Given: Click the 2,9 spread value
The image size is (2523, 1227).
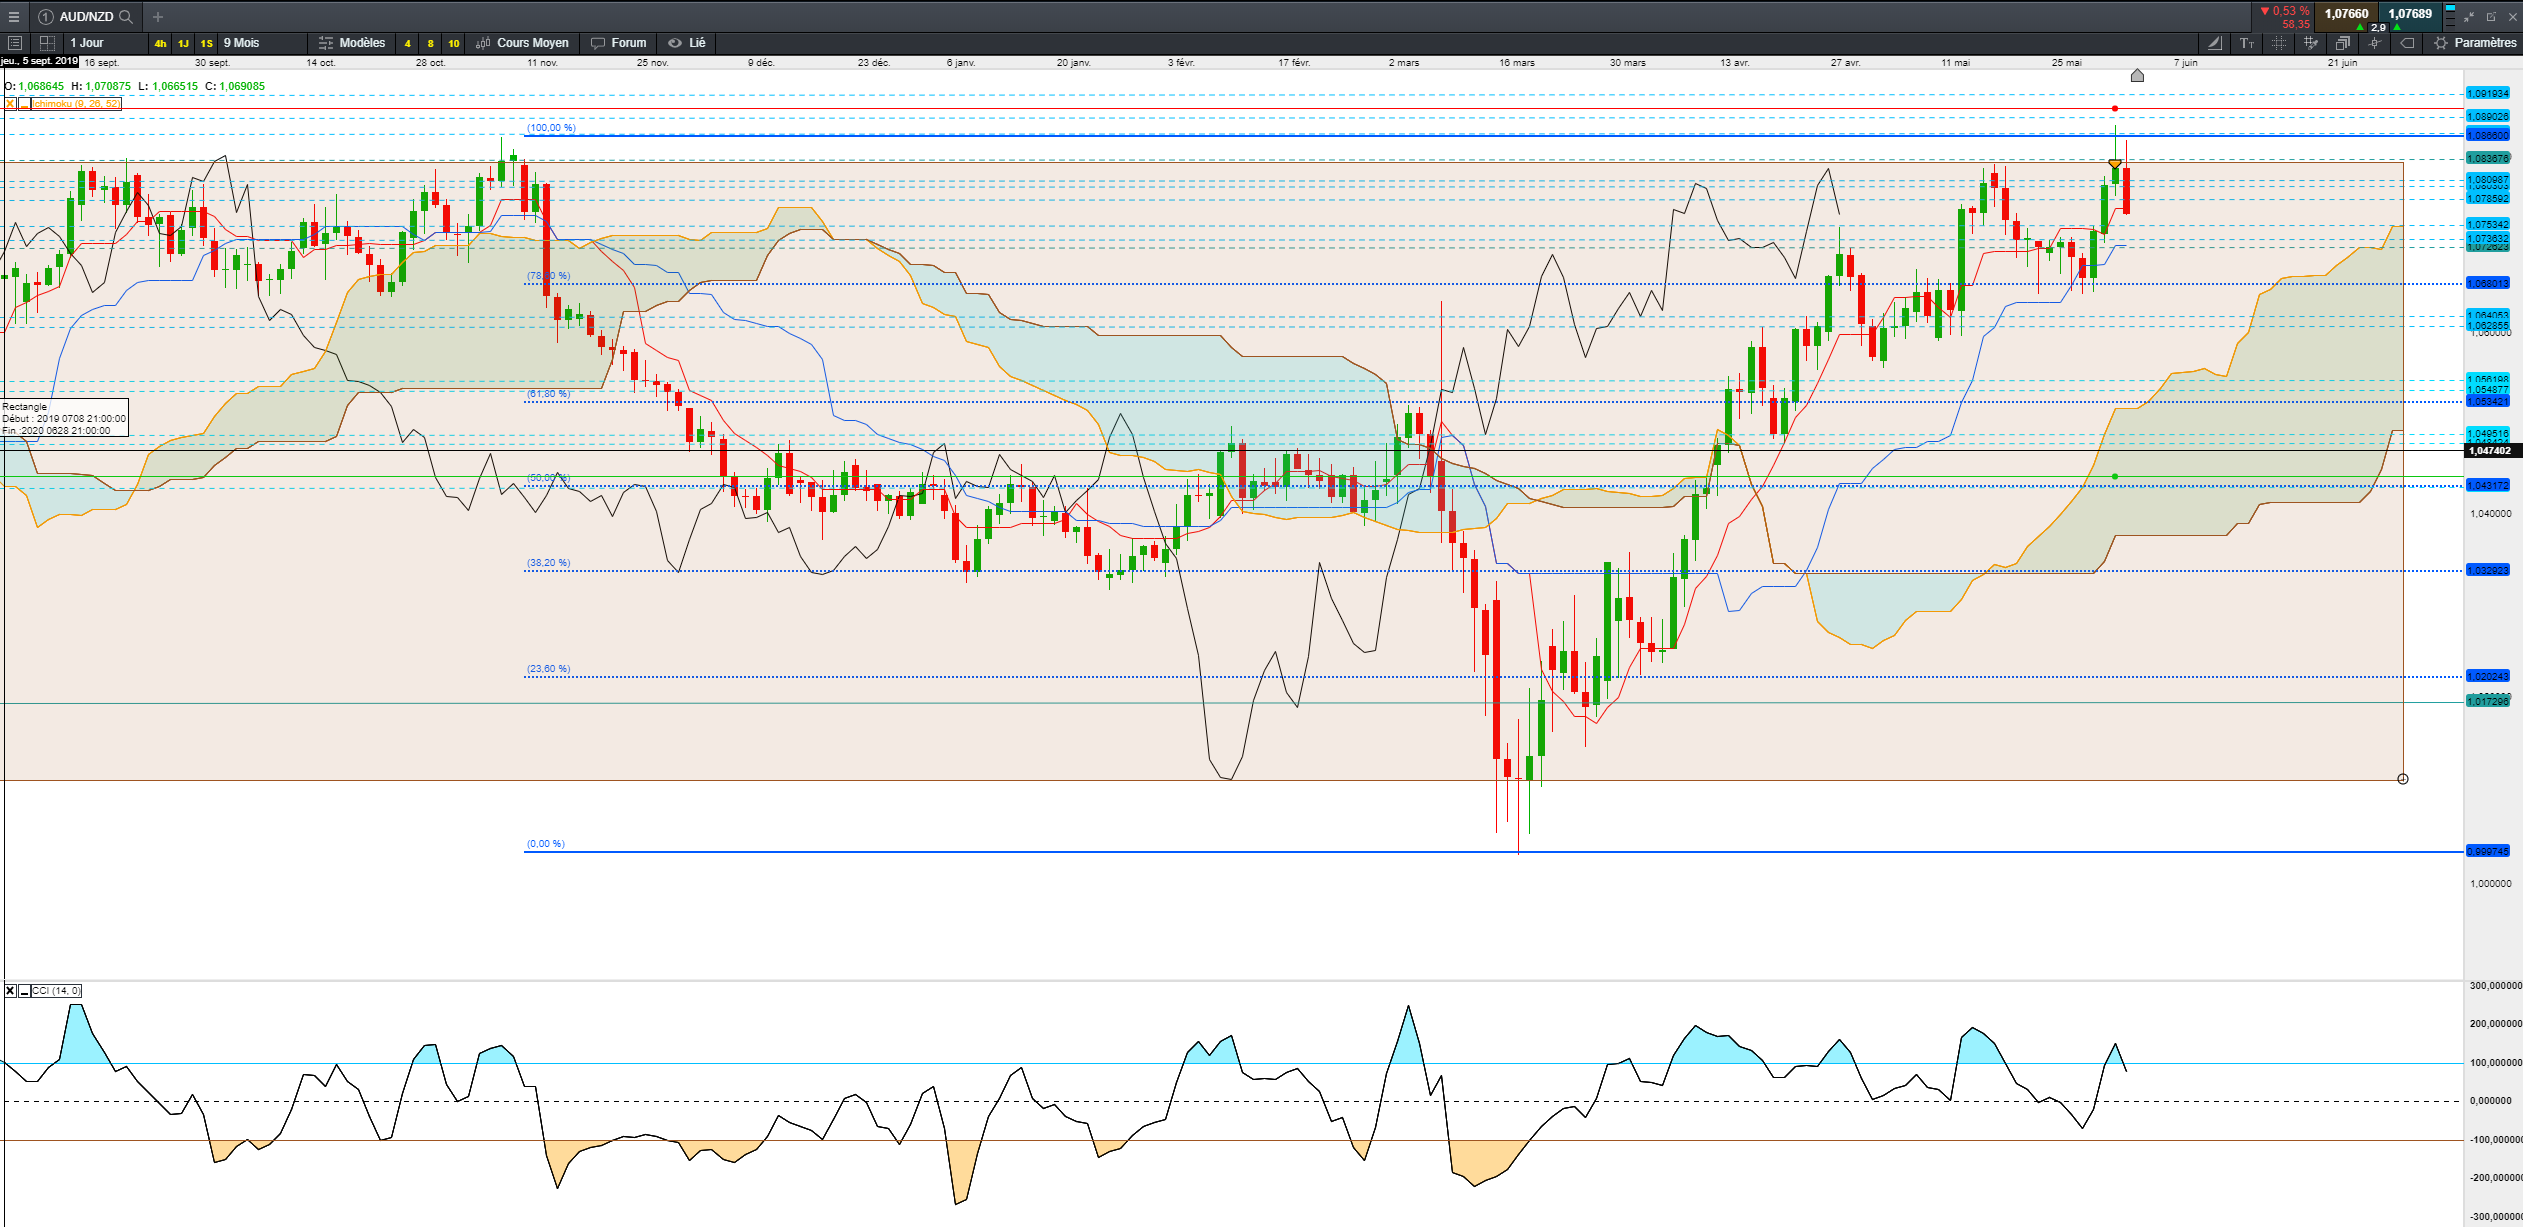Looking at the screenshot, I should tap(2378, 27).
